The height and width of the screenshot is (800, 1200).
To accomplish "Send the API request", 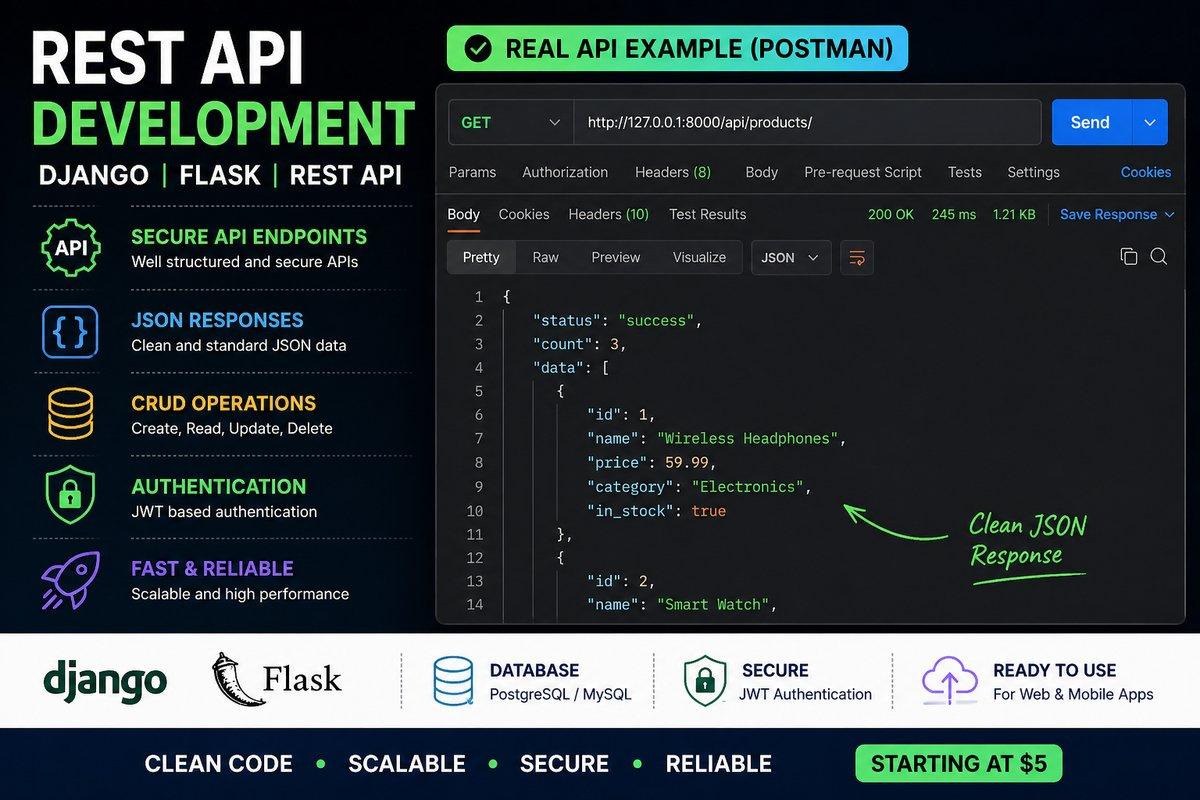I will pyautogui.click(x=1091, y=122).
